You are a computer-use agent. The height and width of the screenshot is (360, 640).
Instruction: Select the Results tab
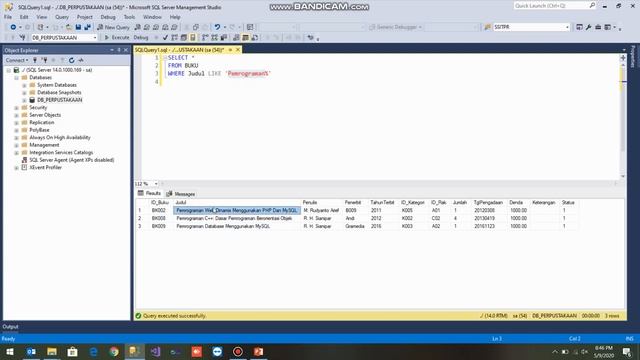(x=149, y=193)
